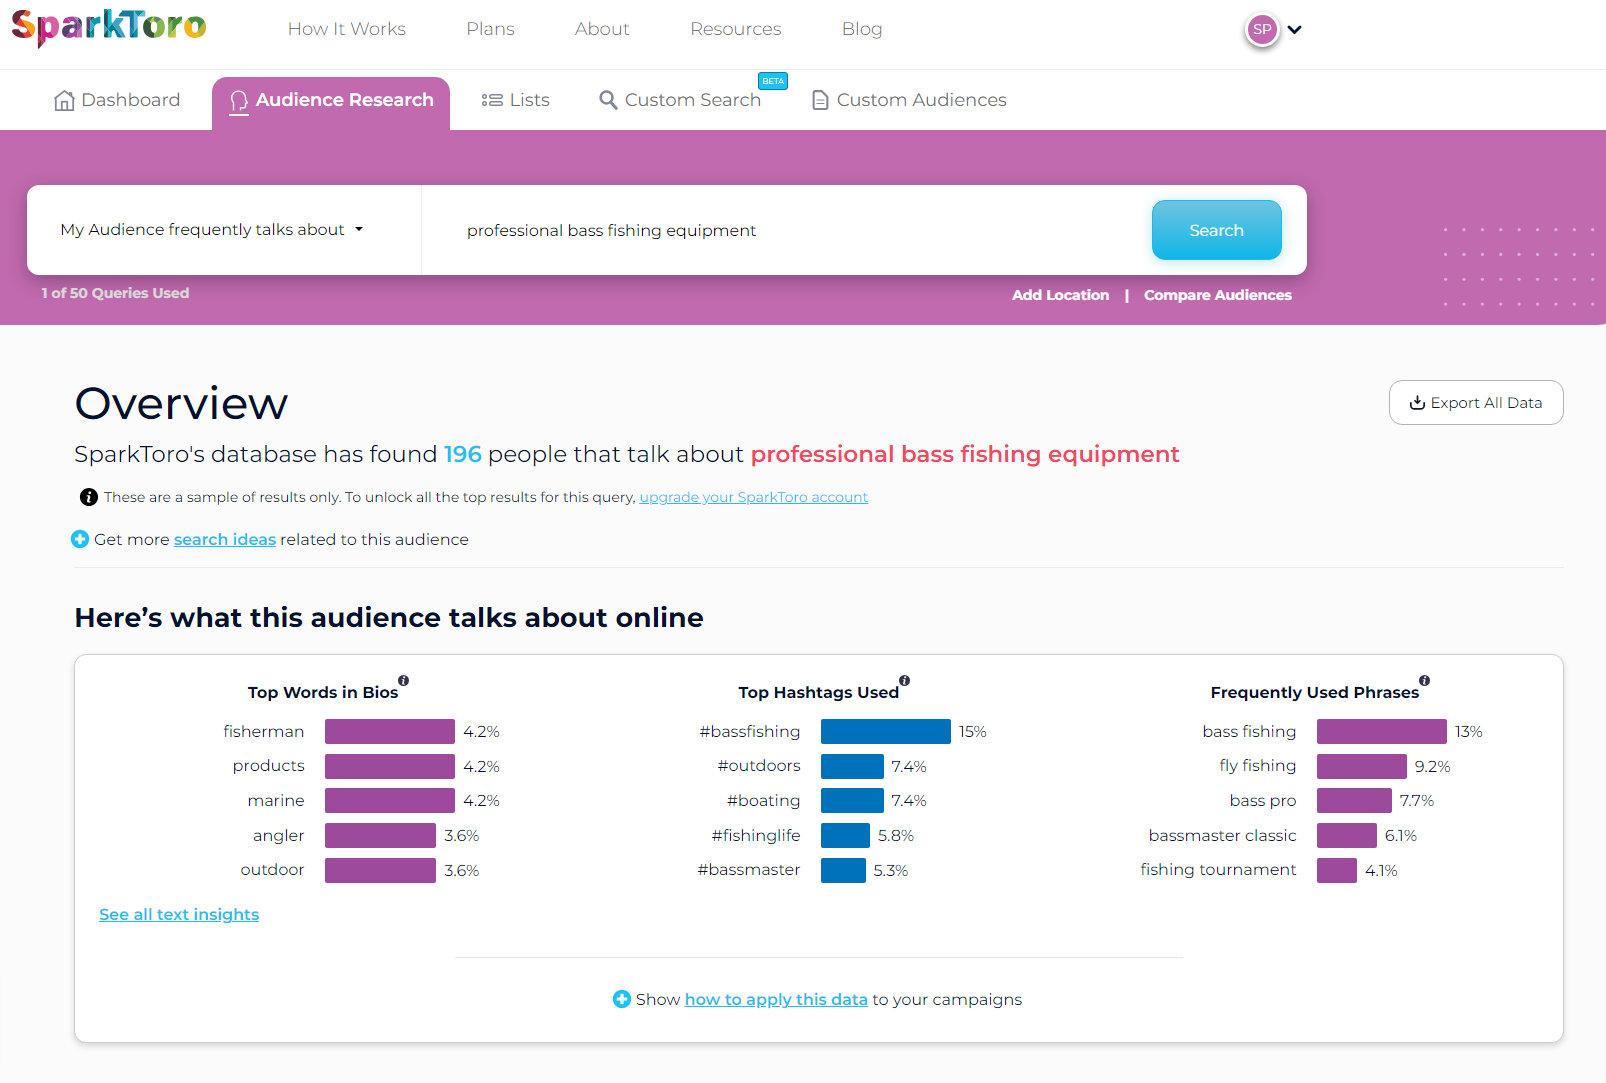Click the Dashboard home icon

[64, 100]
